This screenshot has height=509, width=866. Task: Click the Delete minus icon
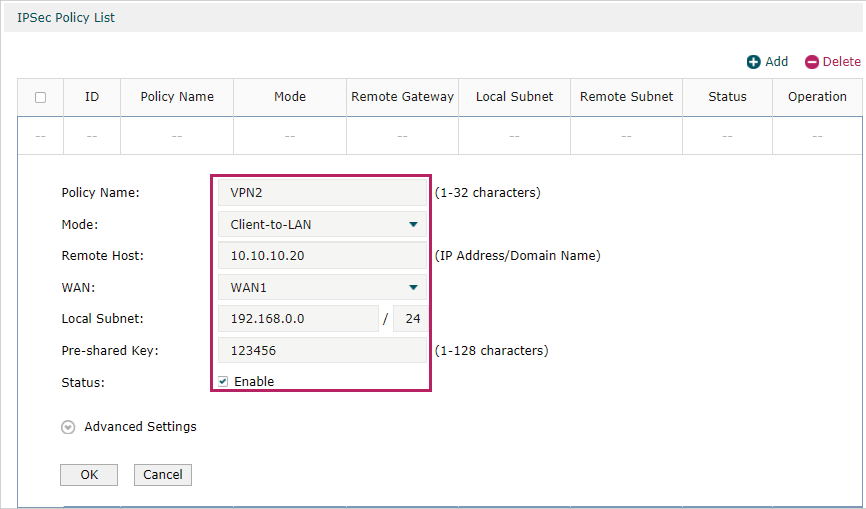coord(812,62)
